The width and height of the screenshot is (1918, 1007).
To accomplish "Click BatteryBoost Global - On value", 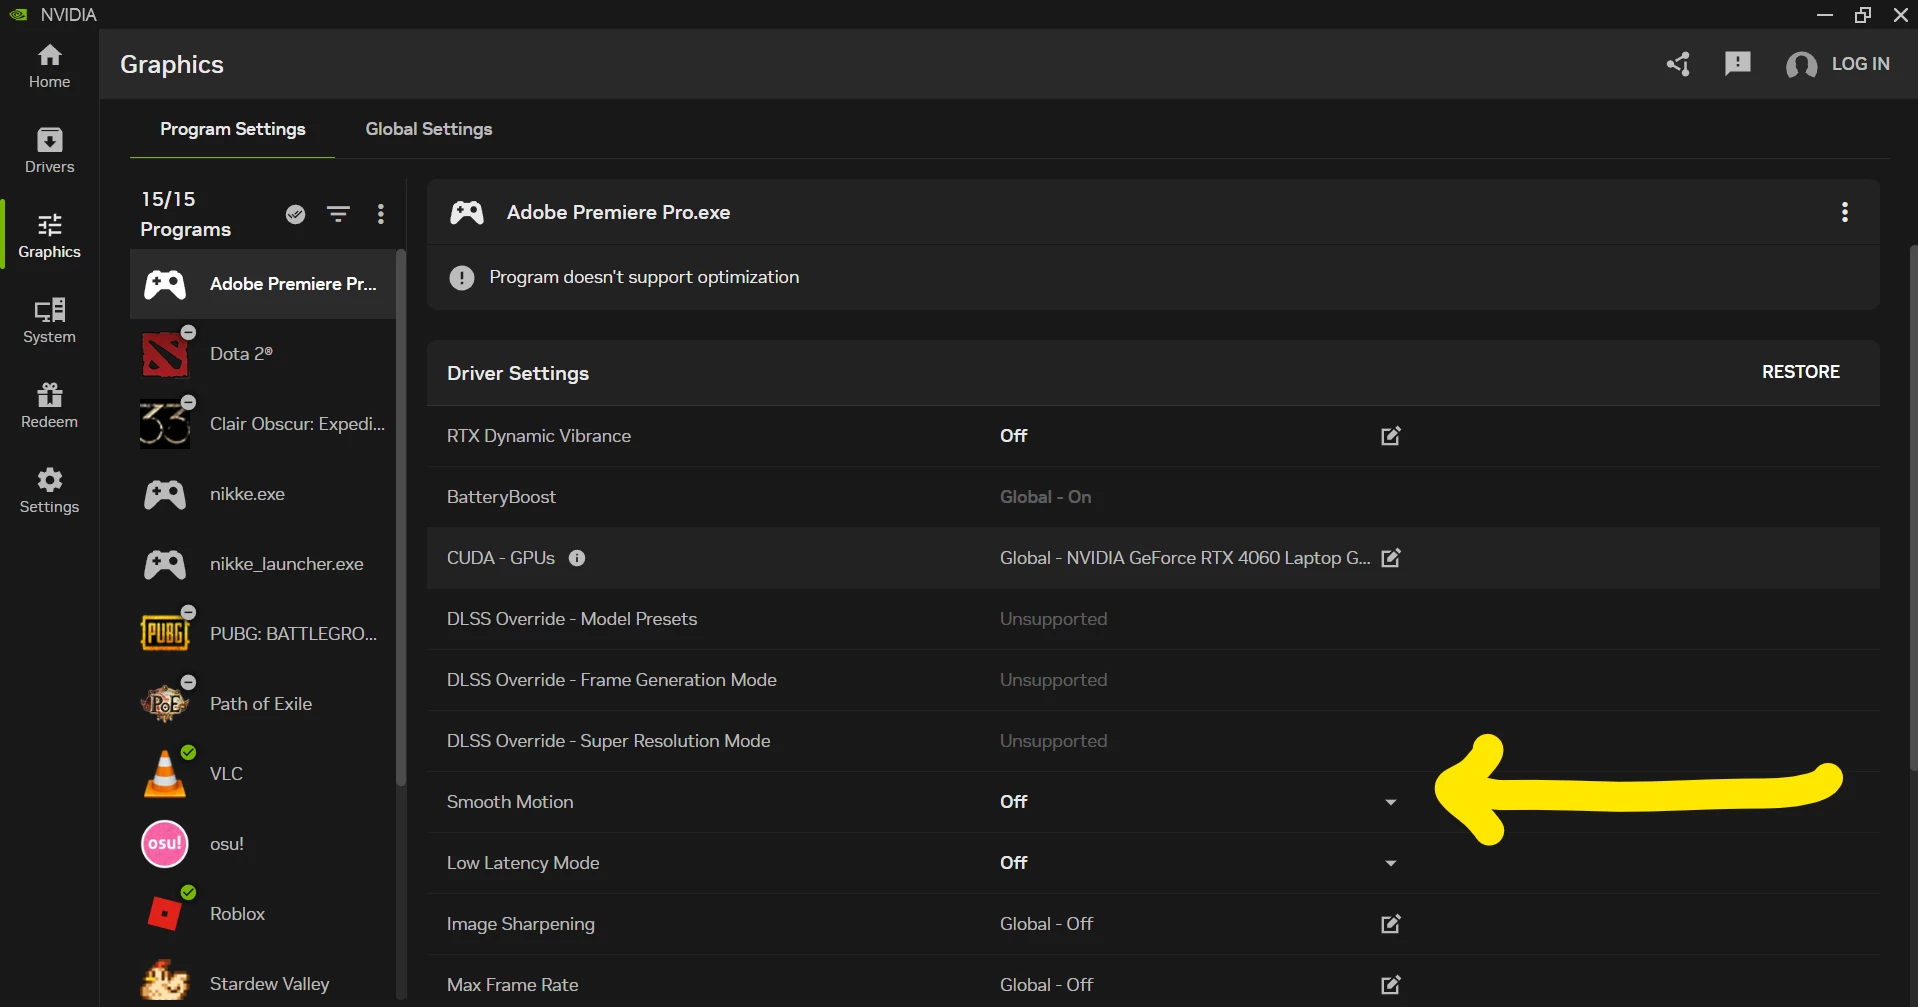I will tap(1045, 497).
